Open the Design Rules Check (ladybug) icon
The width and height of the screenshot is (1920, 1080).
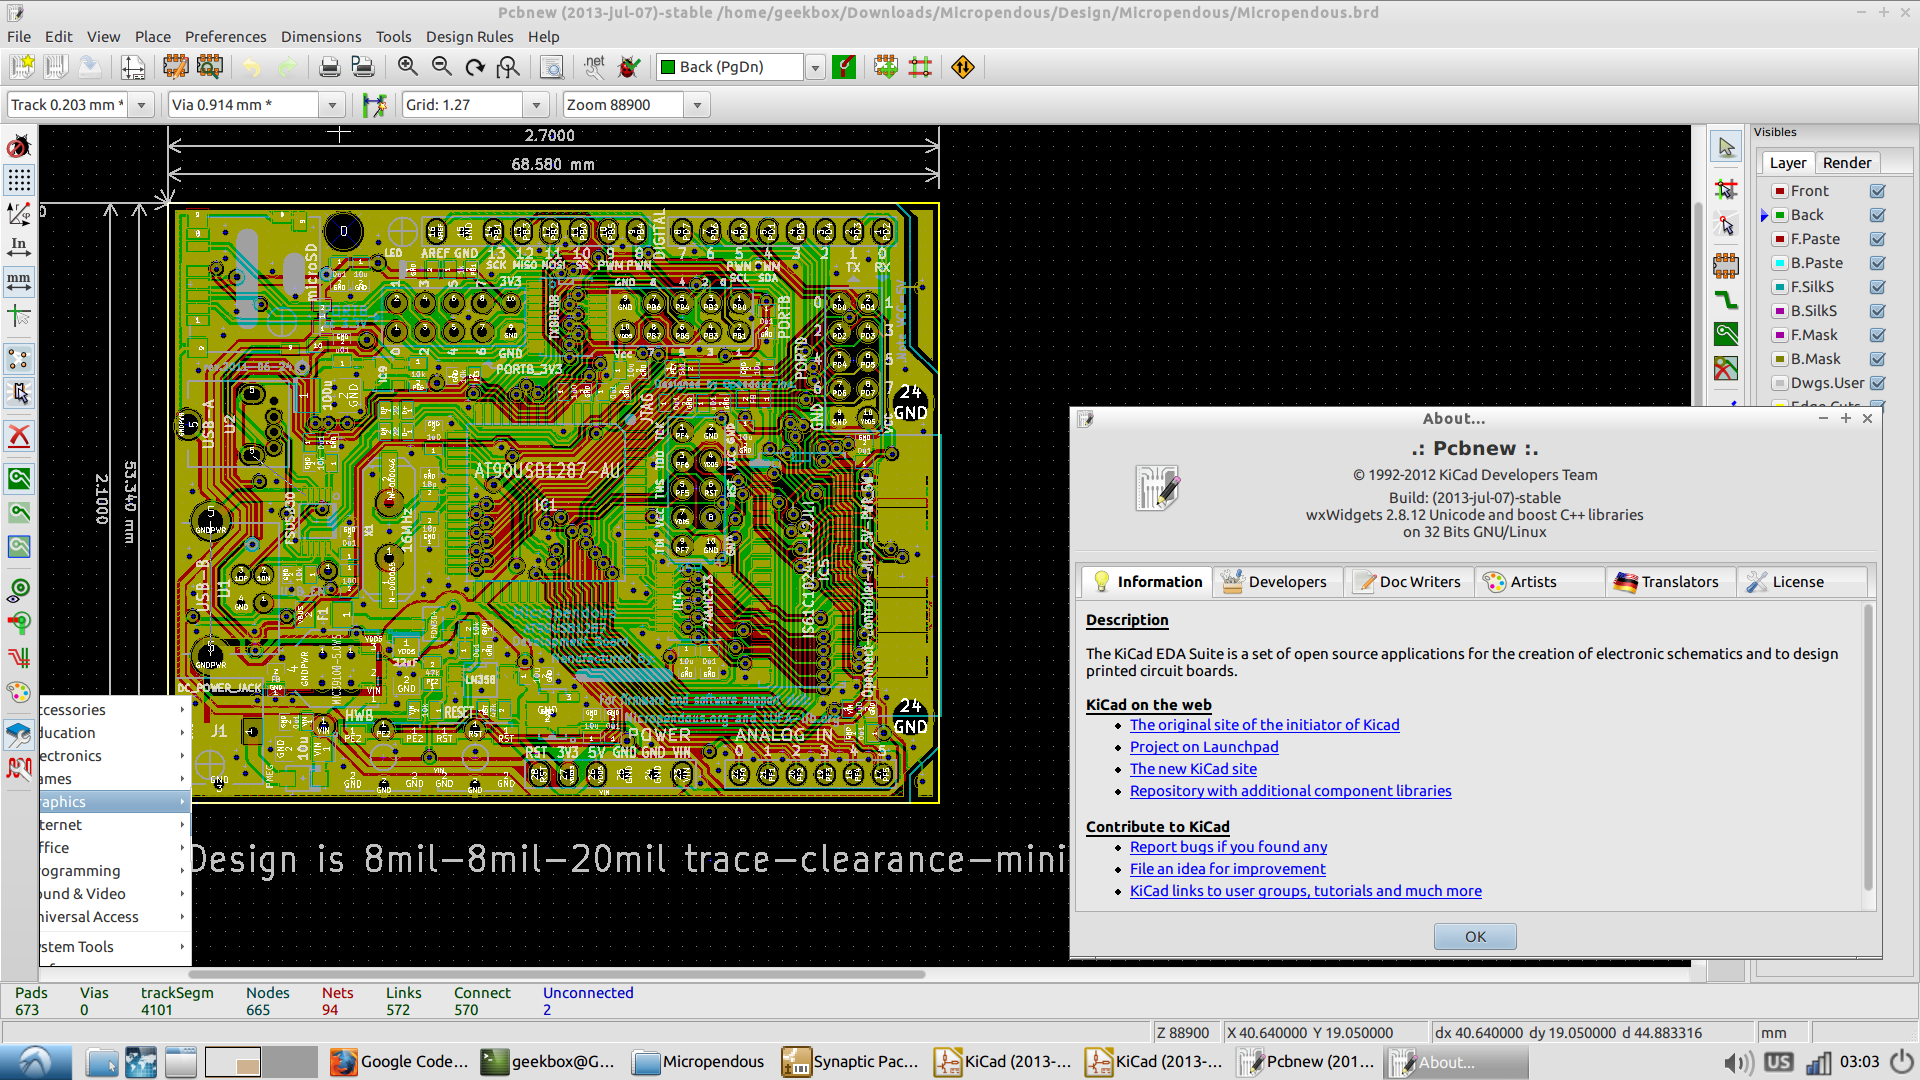pyautogui.click(x=627, y=67)
